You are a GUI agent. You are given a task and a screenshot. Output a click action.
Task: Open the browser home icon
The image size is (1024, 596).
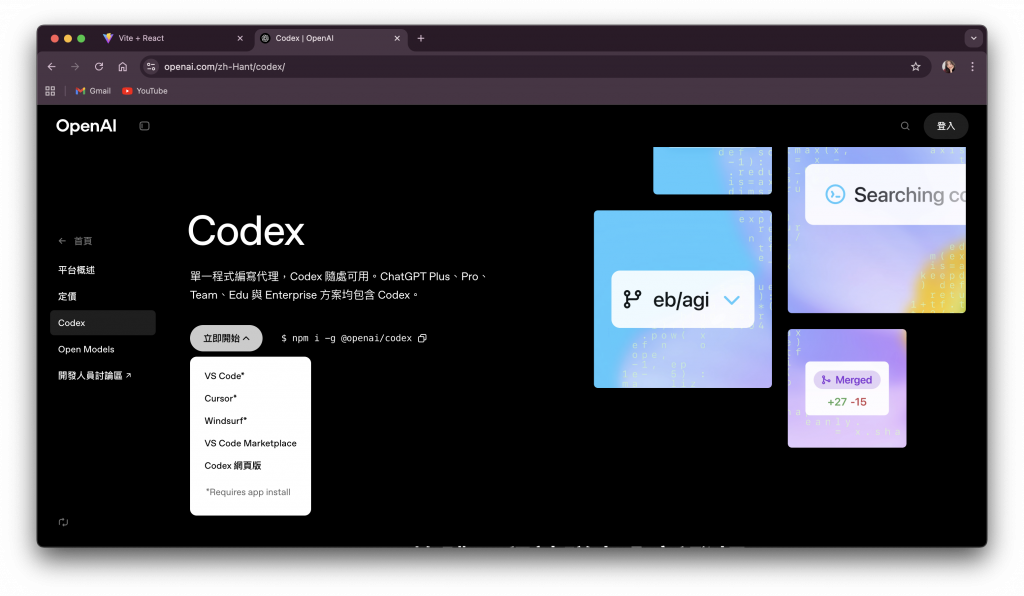coord(123,67)
